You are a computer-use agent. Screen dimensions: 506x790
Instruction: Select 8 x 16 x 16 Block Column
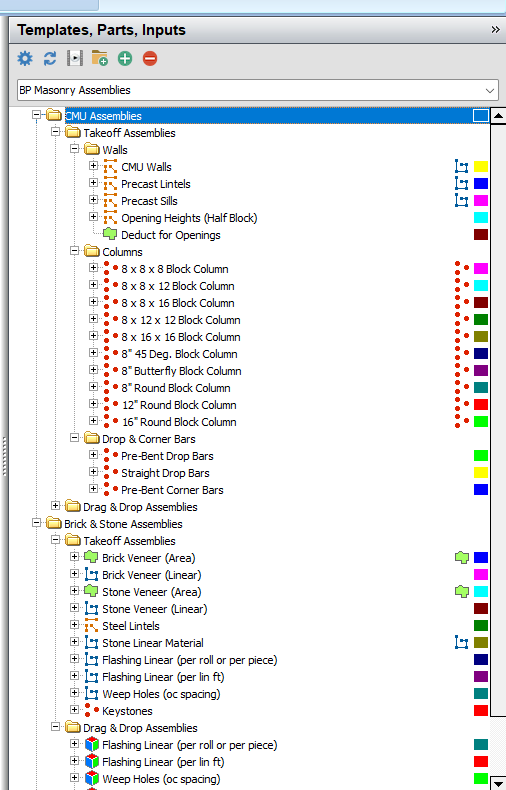click(181, 337)
